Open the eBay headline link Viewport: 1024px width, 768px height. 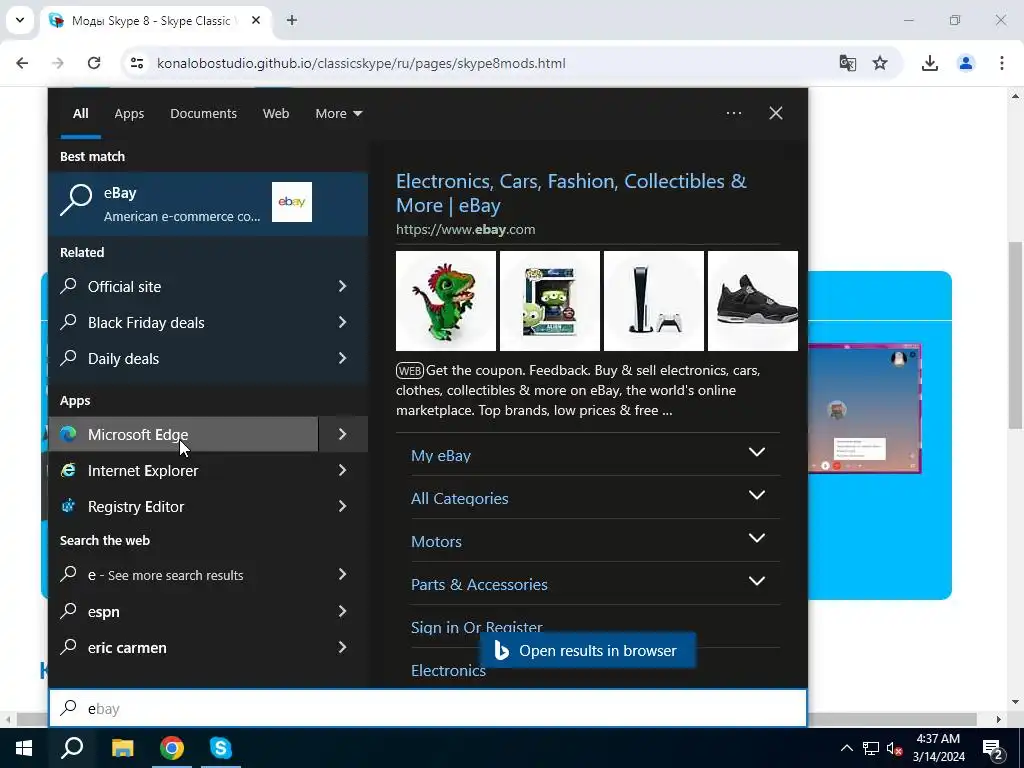pyautogui.click(x=571, y=193)
